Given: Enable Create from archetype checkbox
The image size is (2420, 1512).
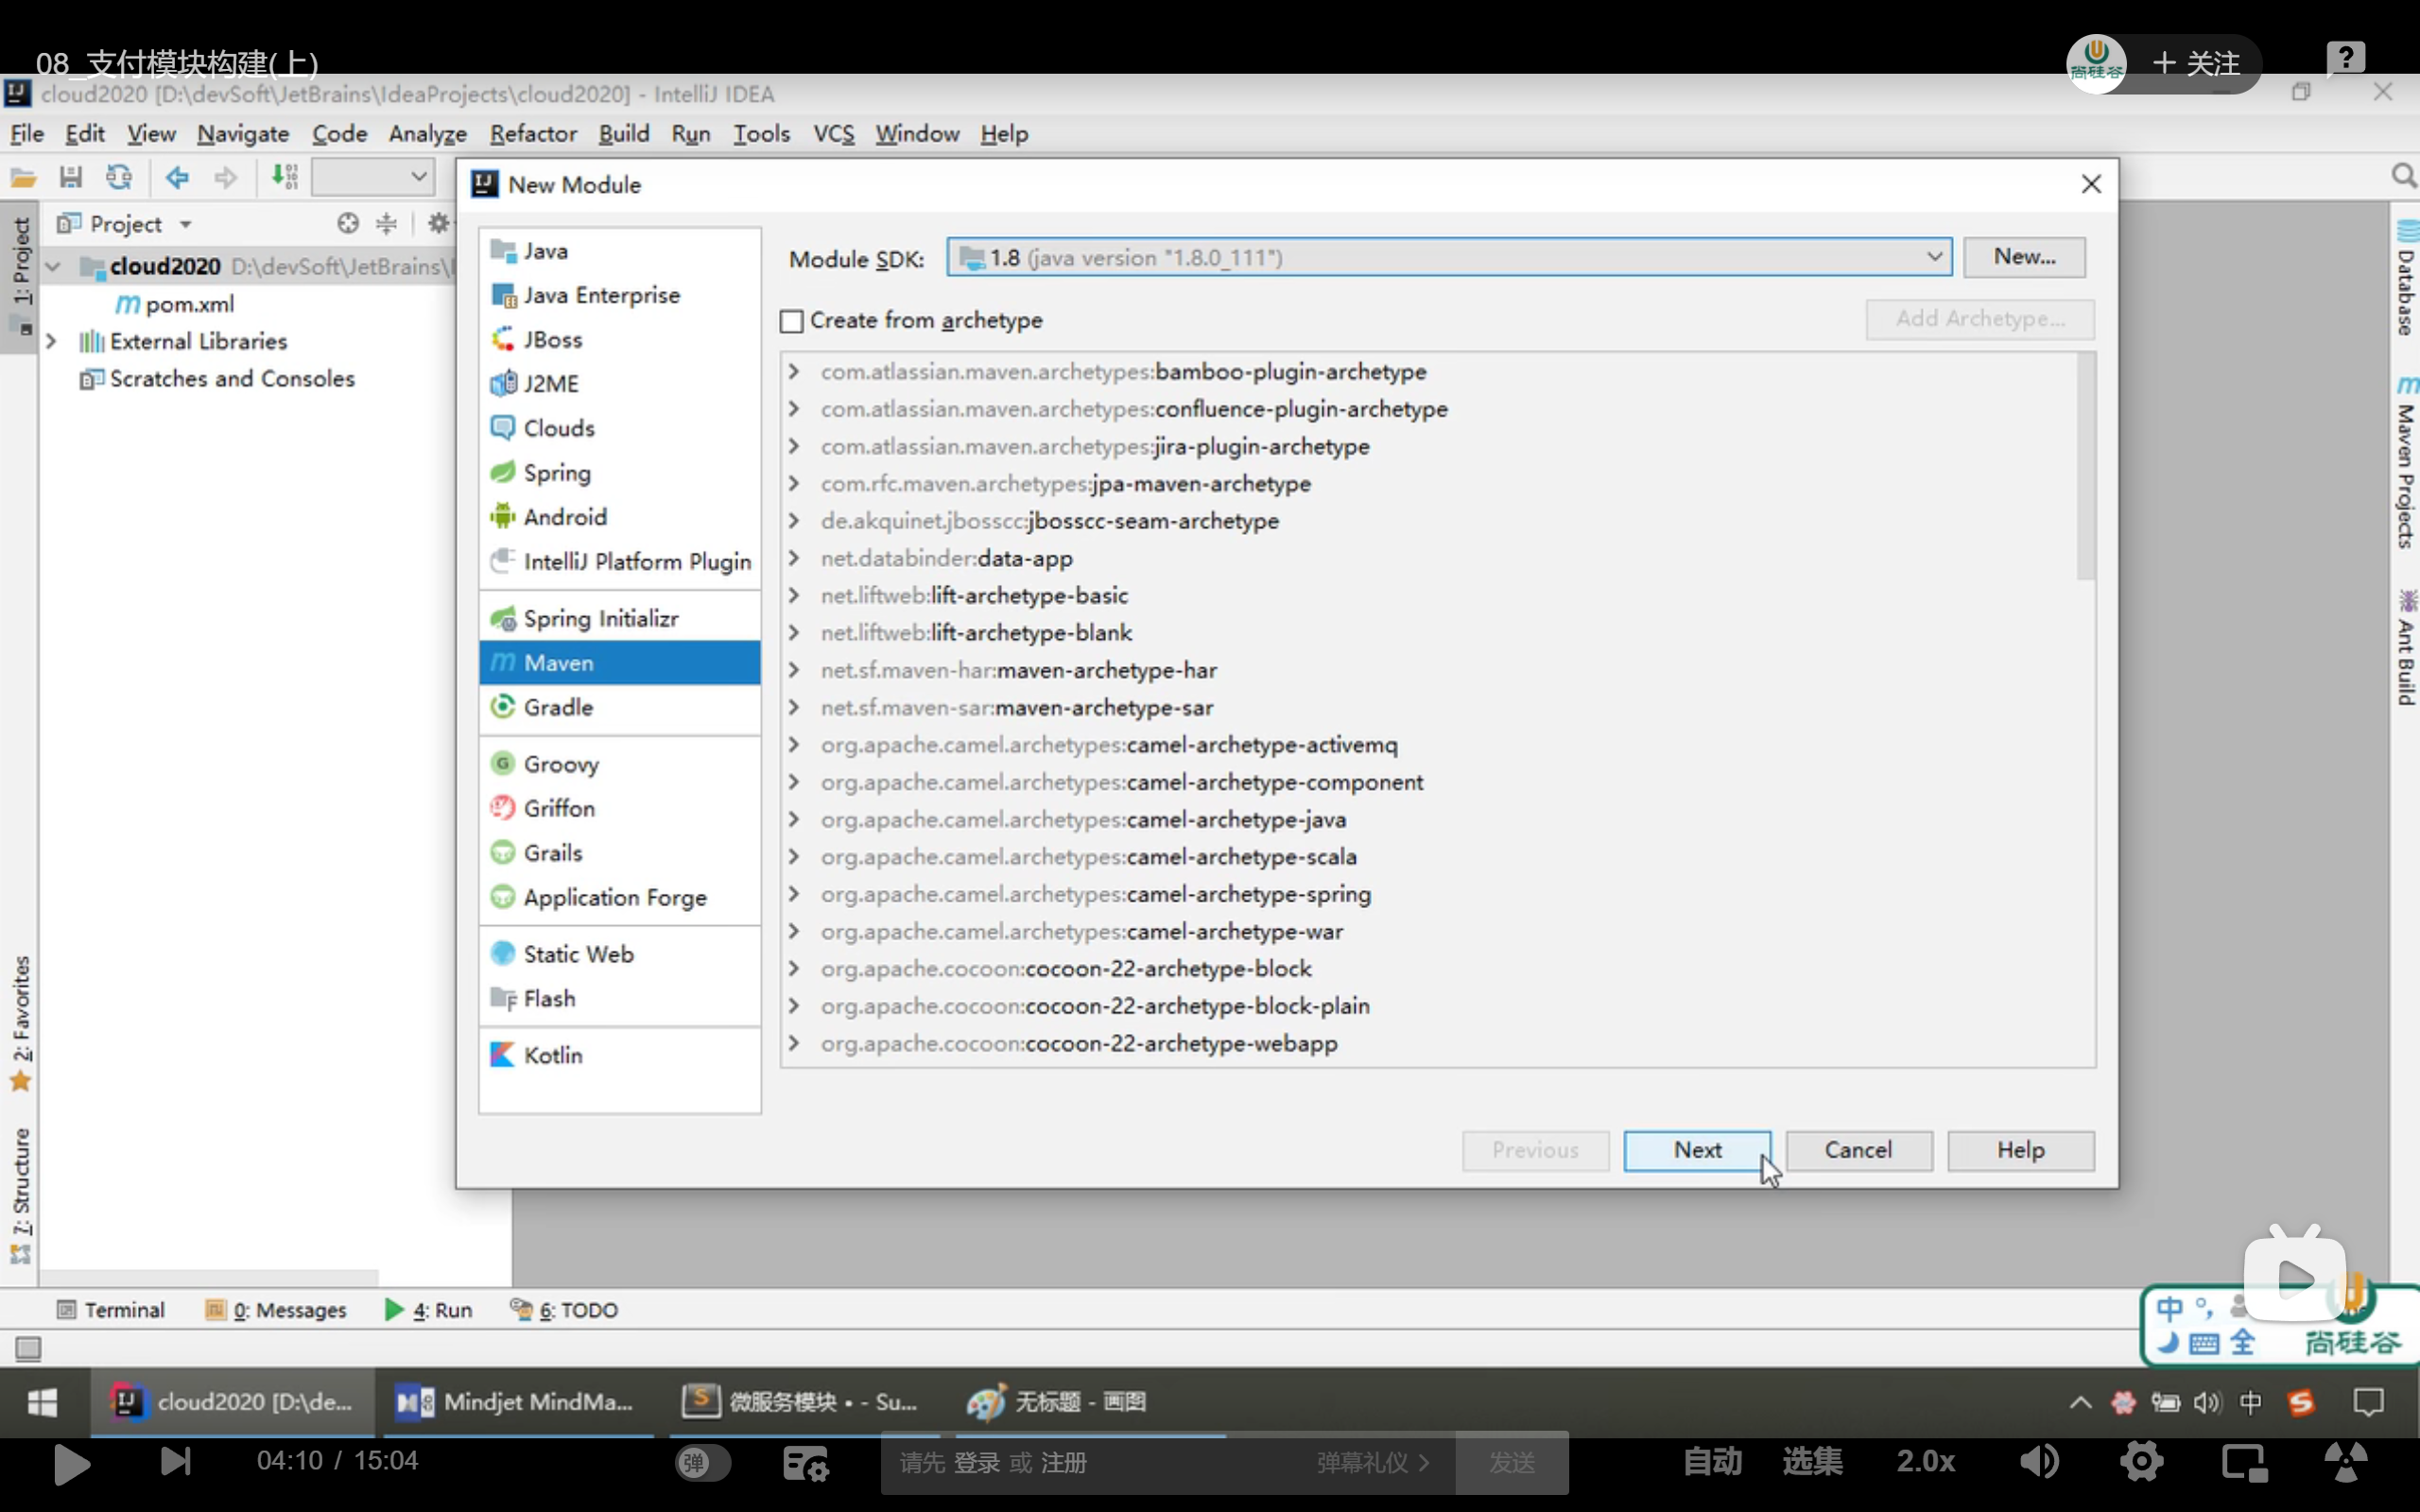Looking at the screenshot, I should click(x=791, y=321).
